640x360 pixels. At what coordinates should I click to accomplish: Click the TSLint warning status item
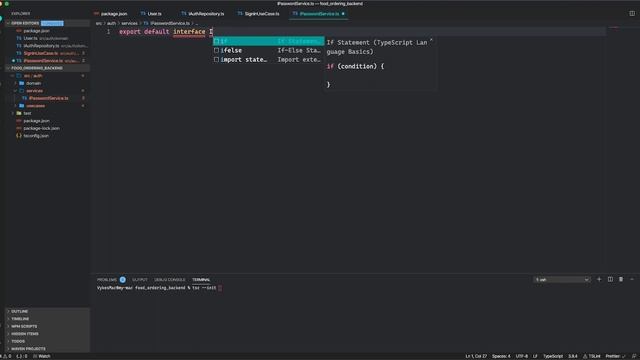(x=591, y=356)
